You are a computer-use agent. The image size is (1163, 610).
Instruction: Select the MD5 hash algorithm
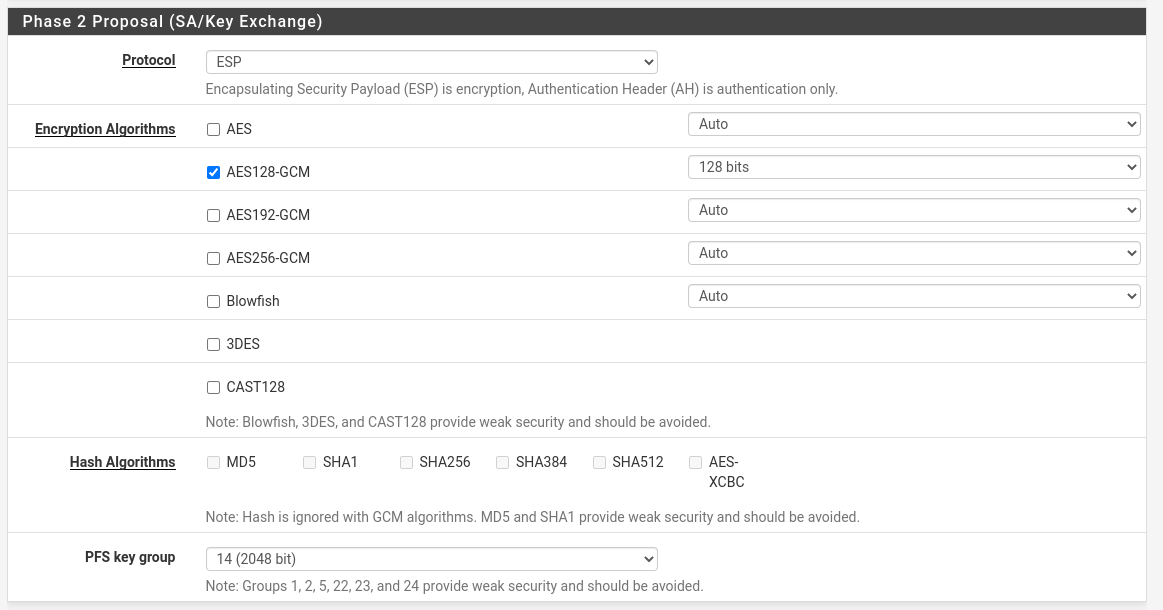click(213, 462)
